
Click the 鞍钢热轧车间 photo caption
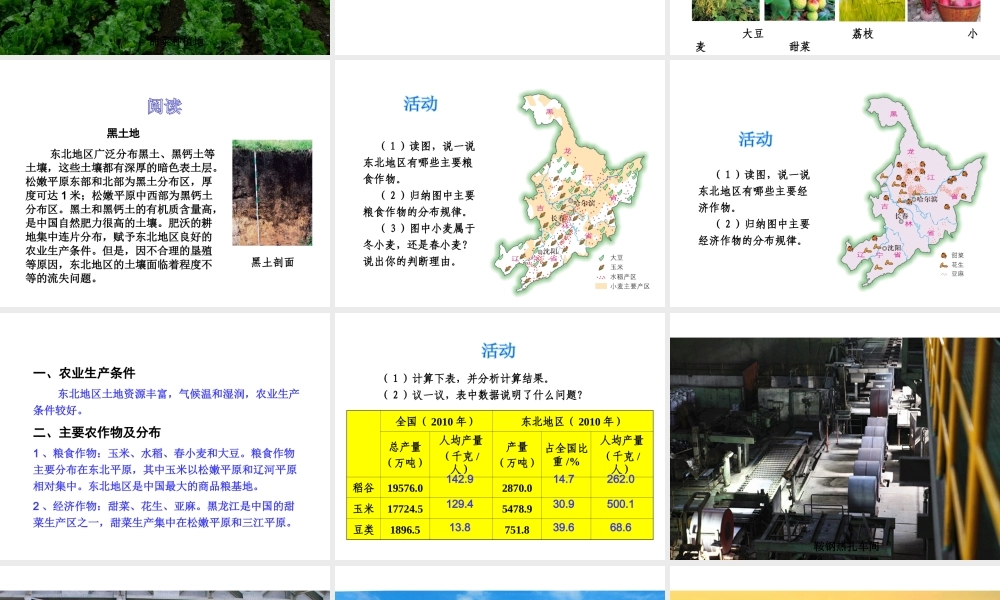point(847,546)
